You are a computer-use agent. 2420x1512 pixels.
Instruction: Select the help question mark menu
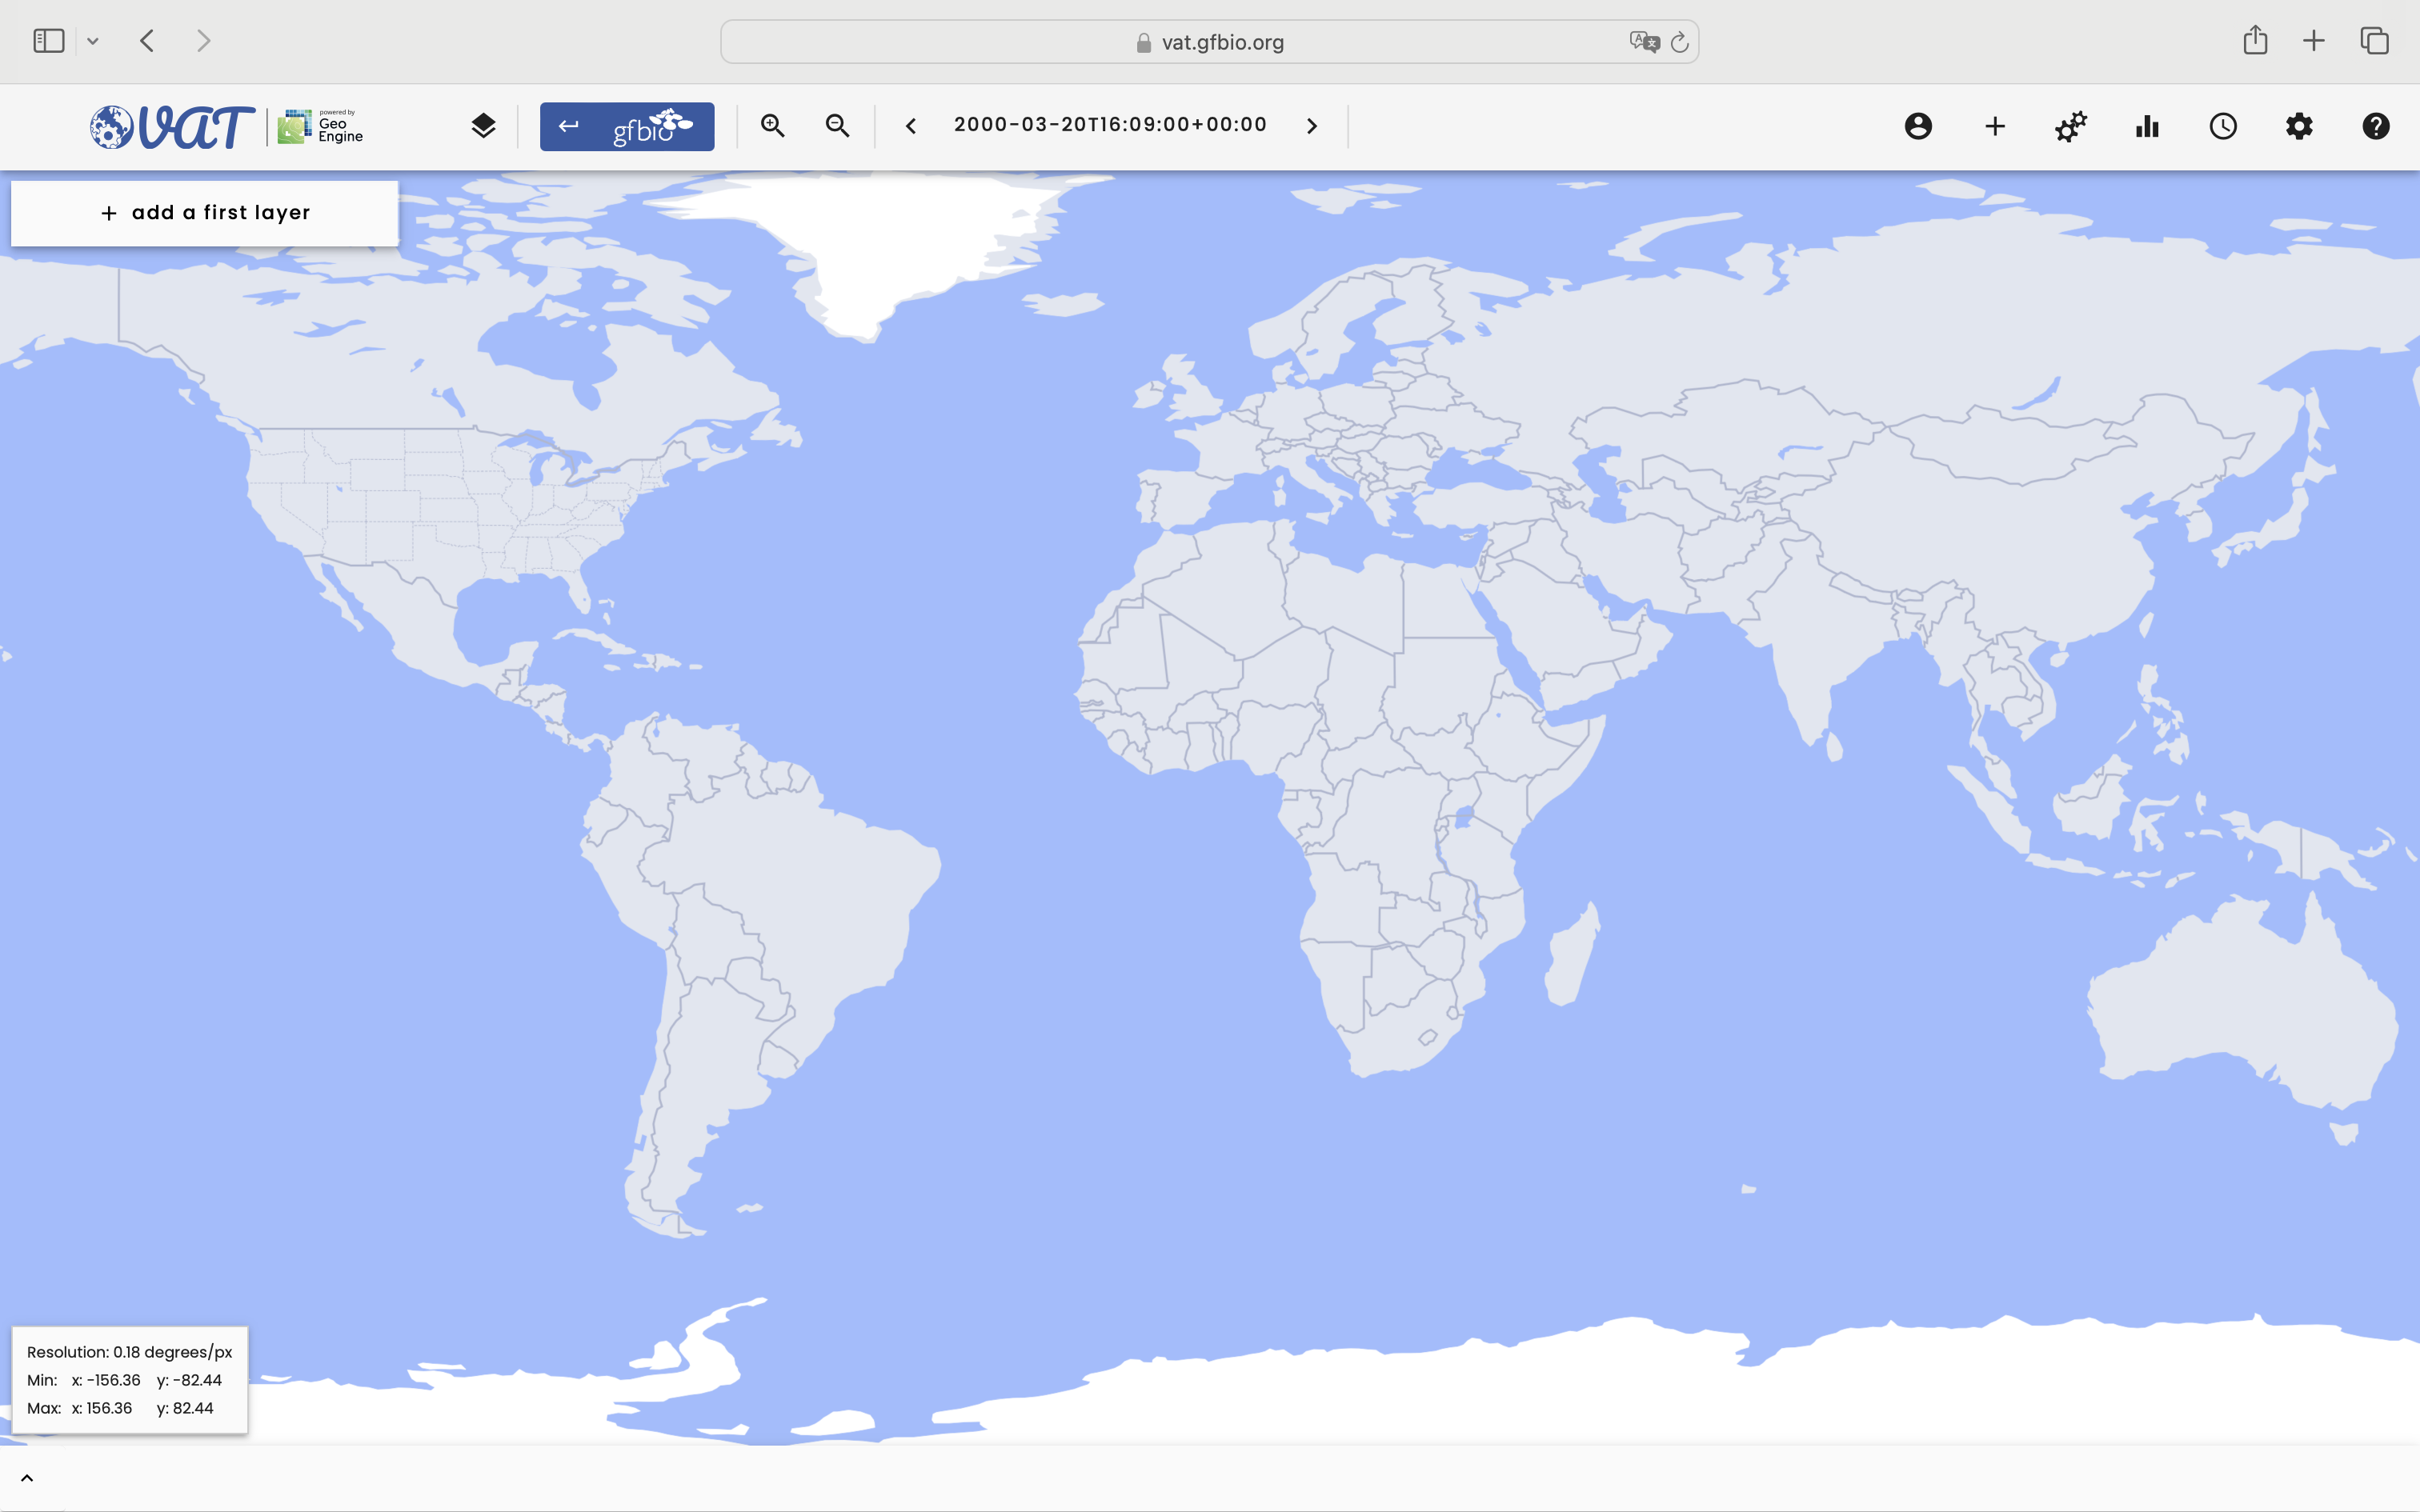click(2374, 126)
